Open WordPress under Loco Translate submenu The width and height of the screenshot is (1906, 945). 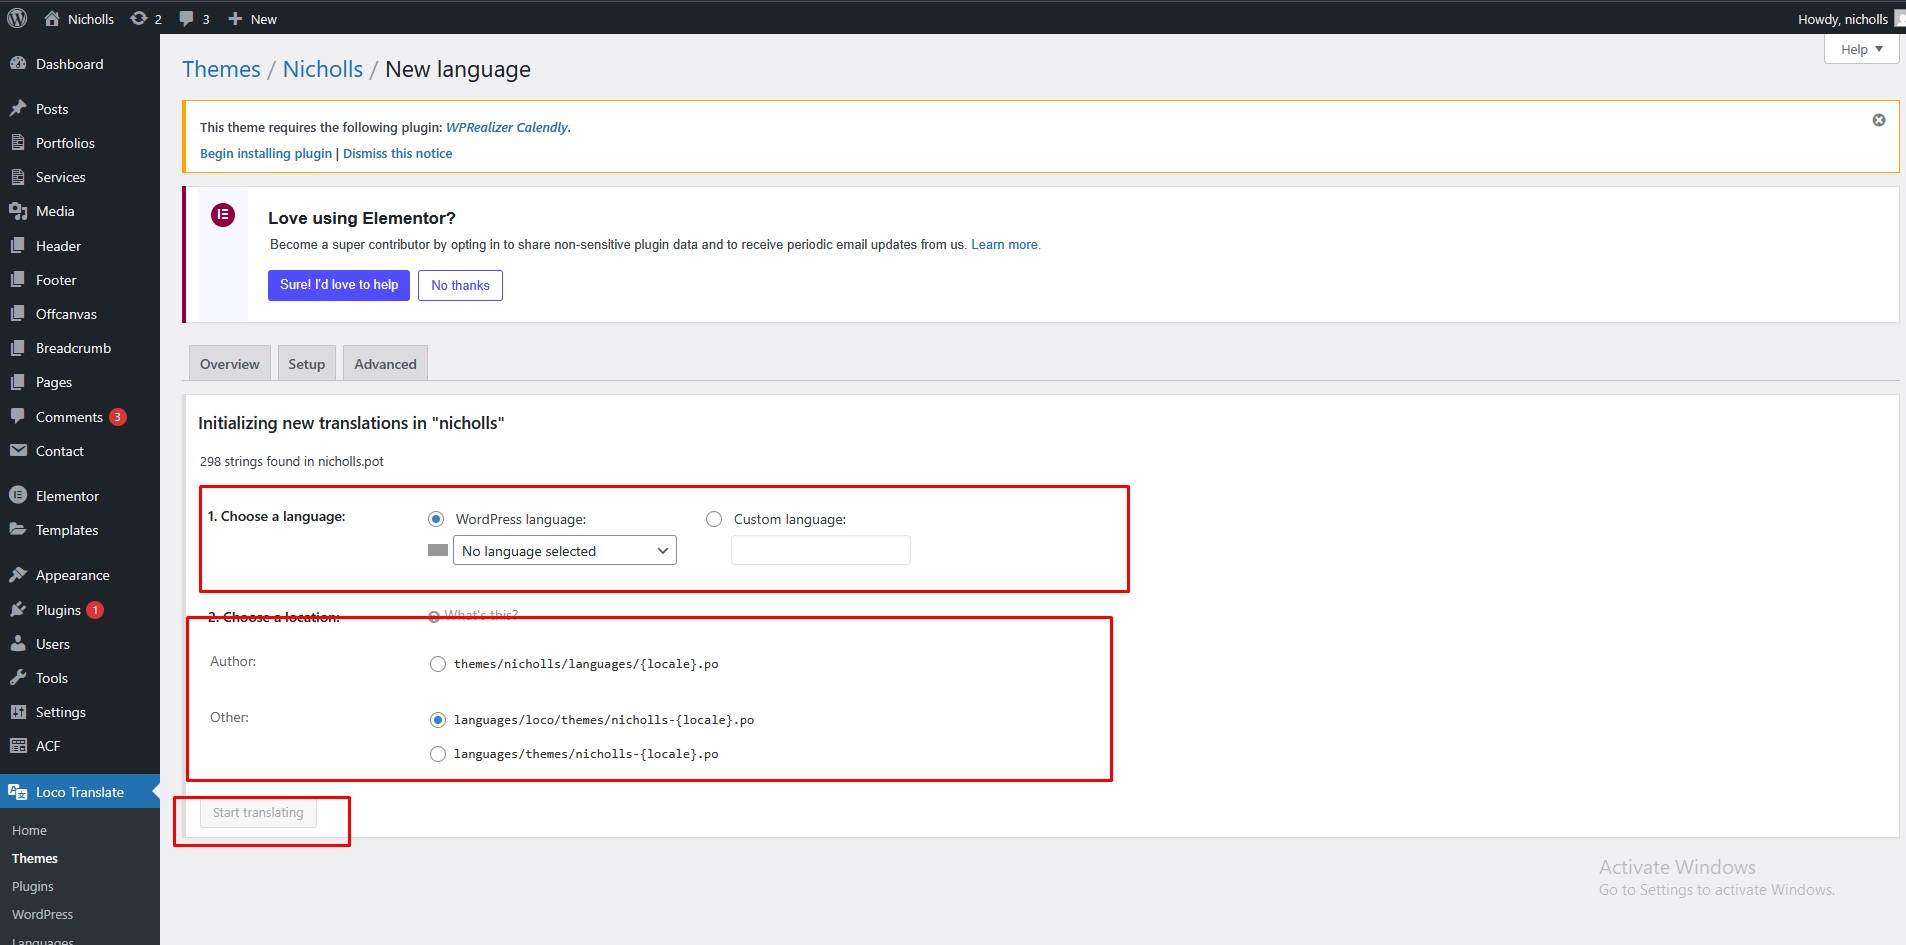coord(43,914)
